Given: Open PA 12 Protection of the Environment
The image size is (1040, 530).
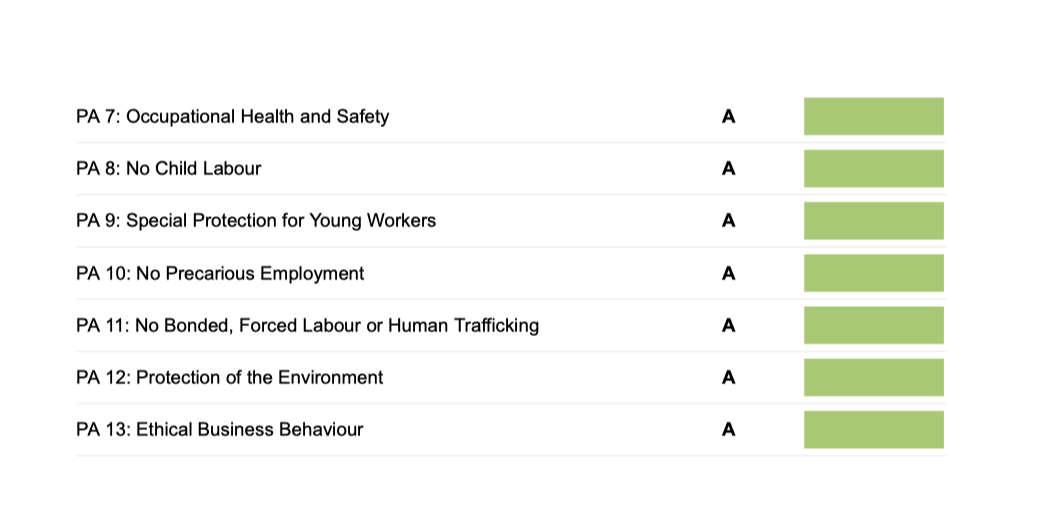Looking at the screenshot, I should (x=229, y=377).
